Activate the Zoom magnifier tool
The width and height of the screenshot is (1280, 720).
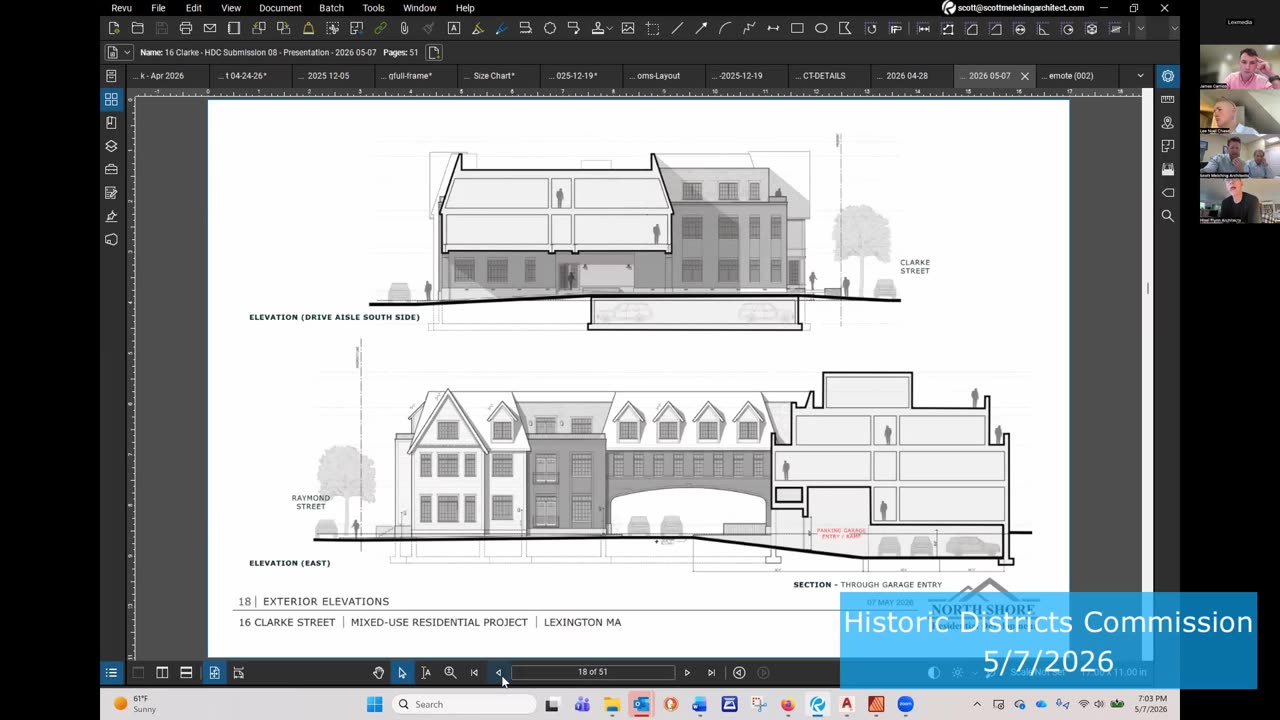point(450,673)
